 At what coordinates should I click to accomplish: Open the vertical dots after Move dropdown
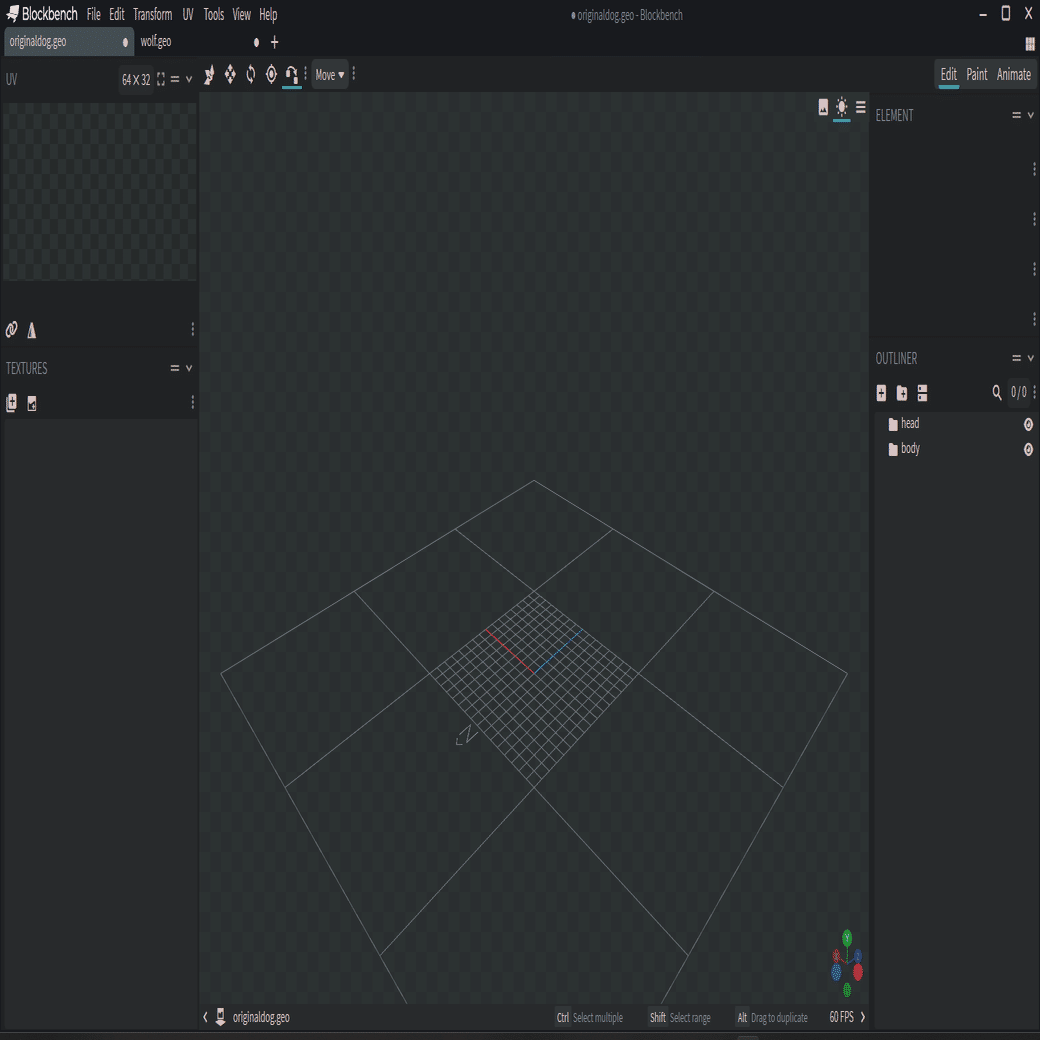354,74
